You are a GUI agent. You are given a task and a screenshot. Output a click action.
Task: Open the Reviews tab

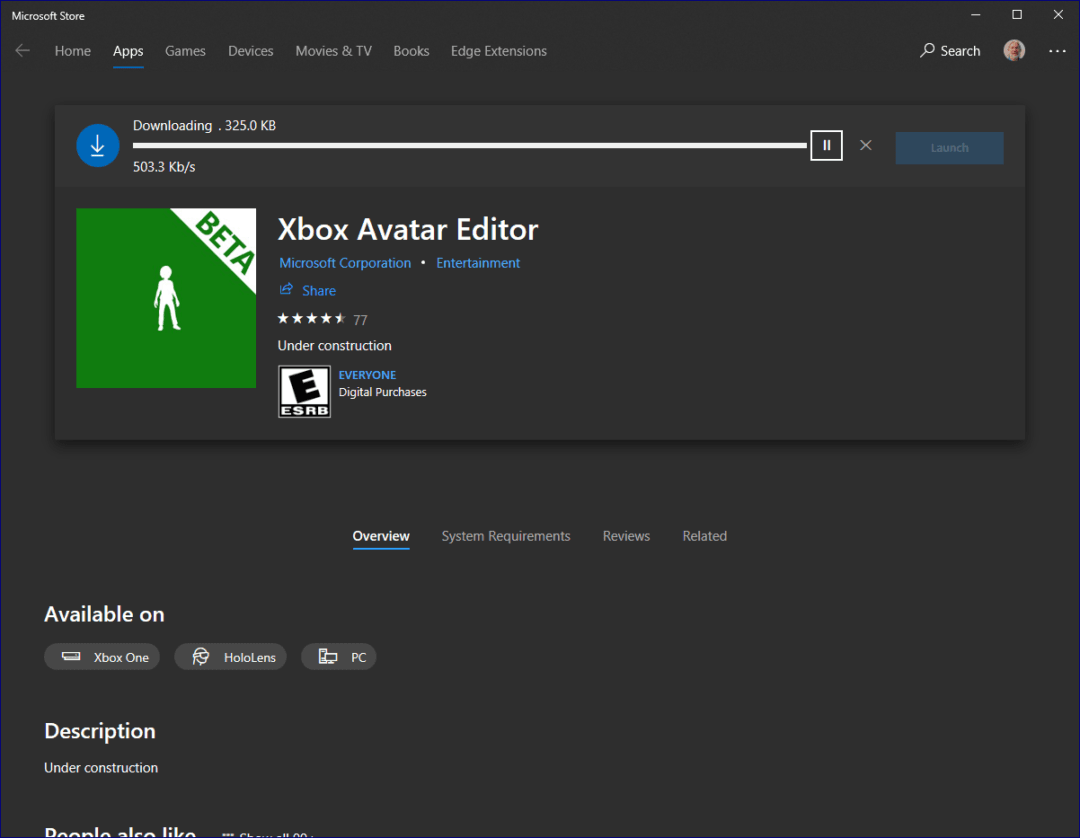(x=626, y=536)
